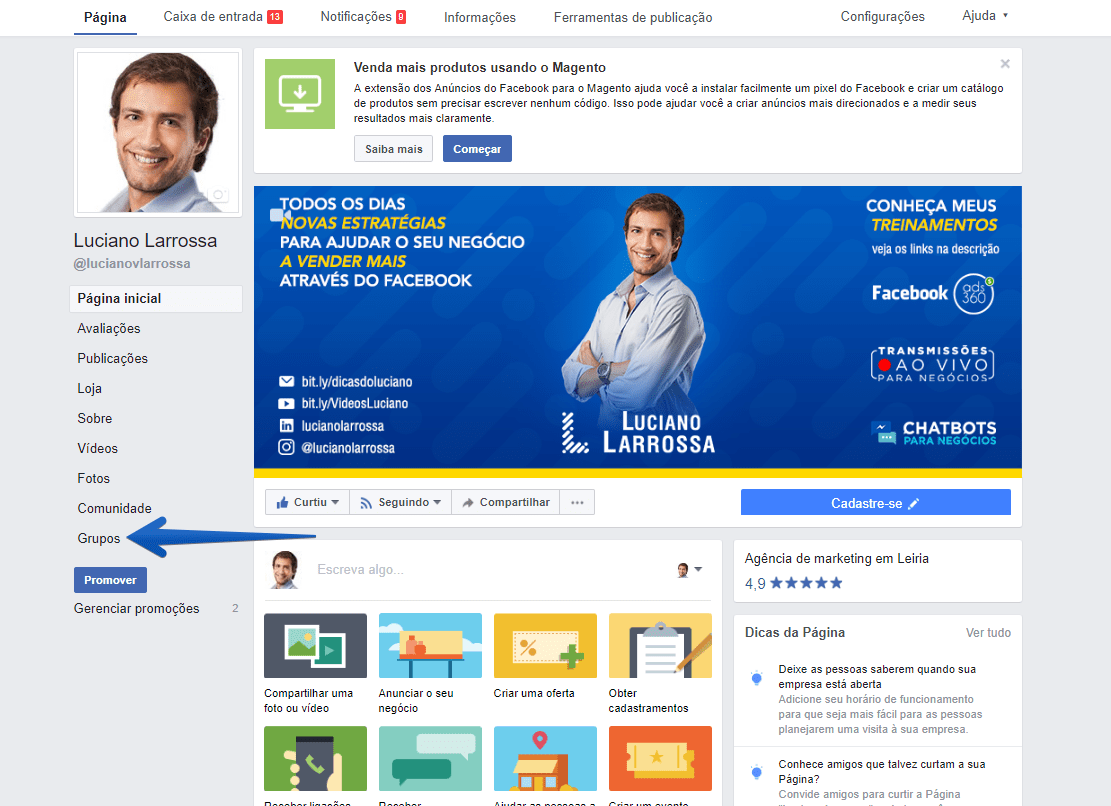
Task: Select Grupos in the left sidebar
Action: coord(99,538)
